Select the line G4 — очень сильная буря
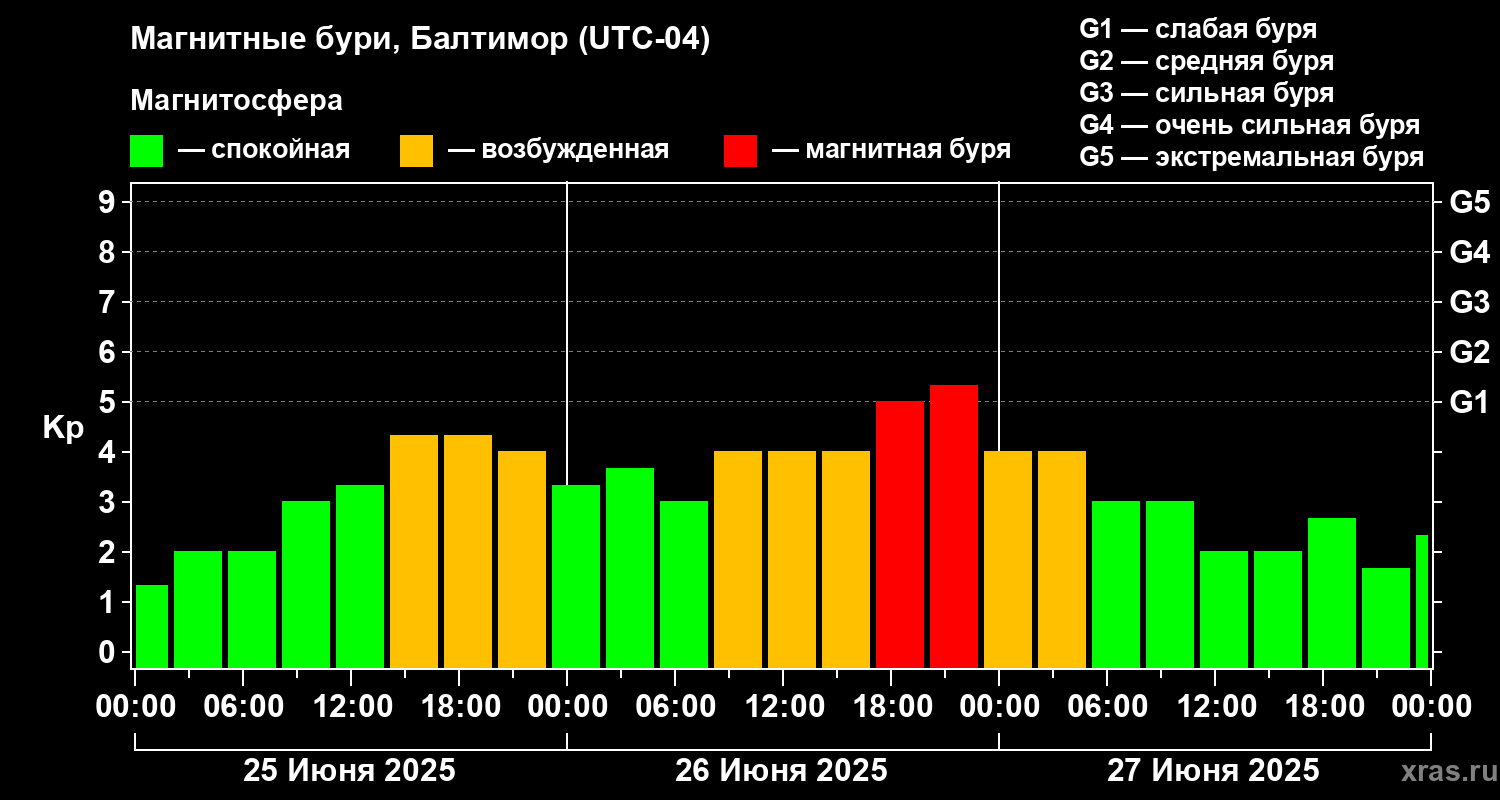This screenshot has height=800, width=1500. click(1249, 125)
